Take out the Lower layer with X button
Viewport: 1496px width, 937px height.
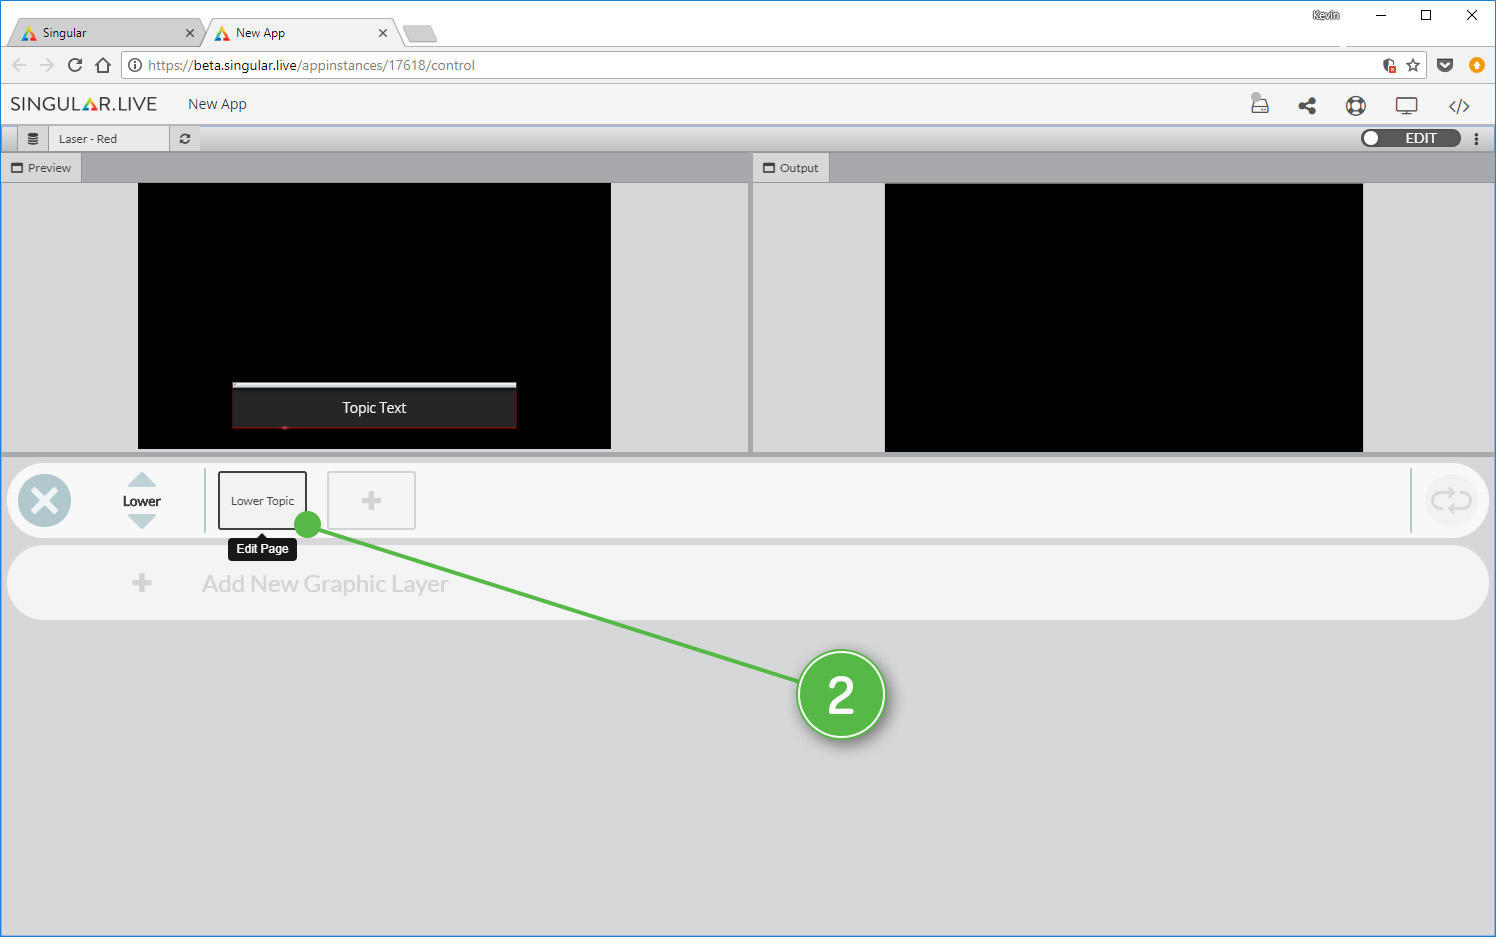tap(45, 501)
